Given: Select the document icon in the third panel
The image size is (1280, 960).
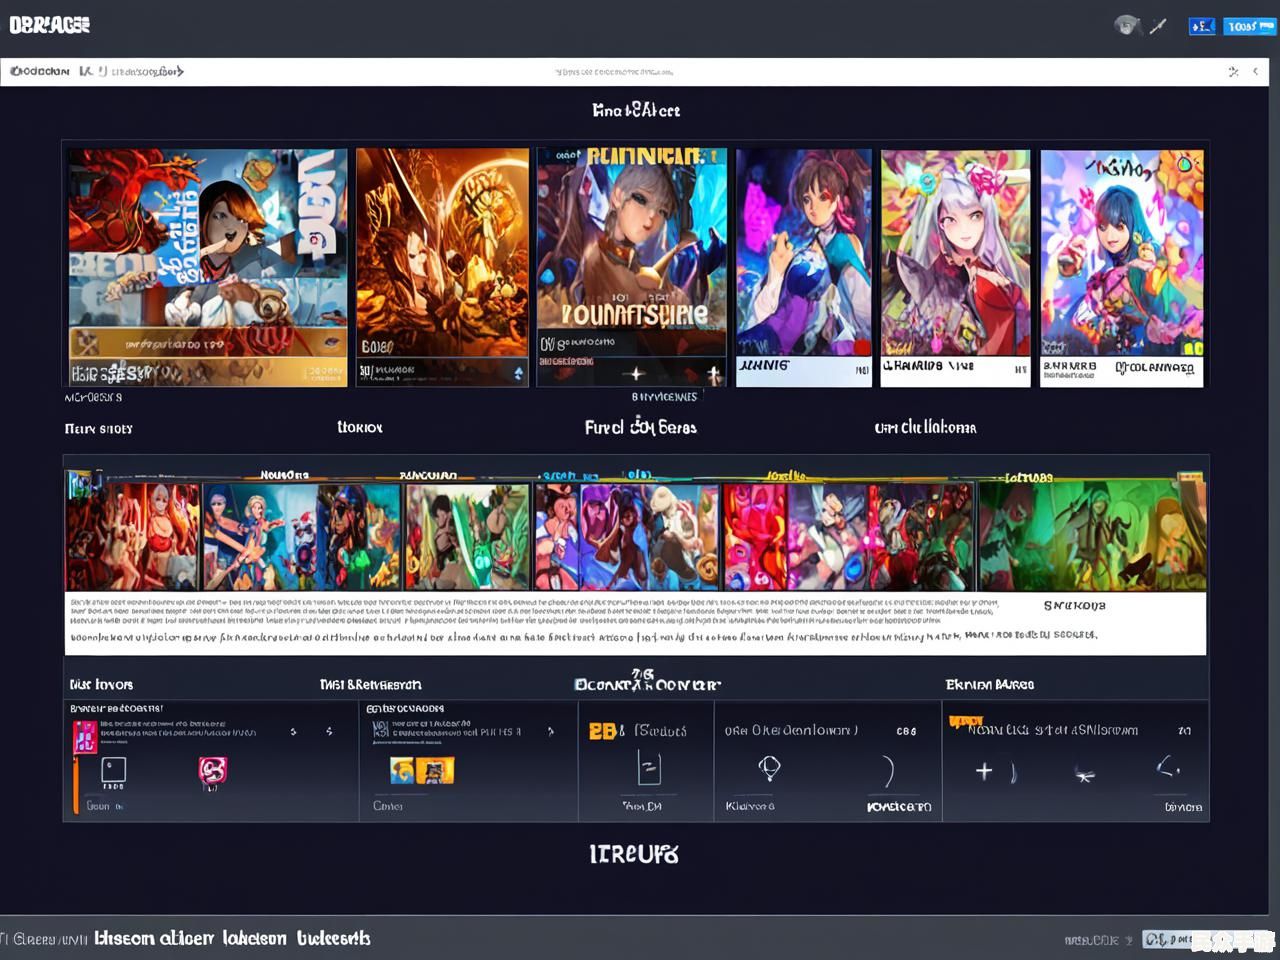Looking at the screenshot, I should click(649, 768).
